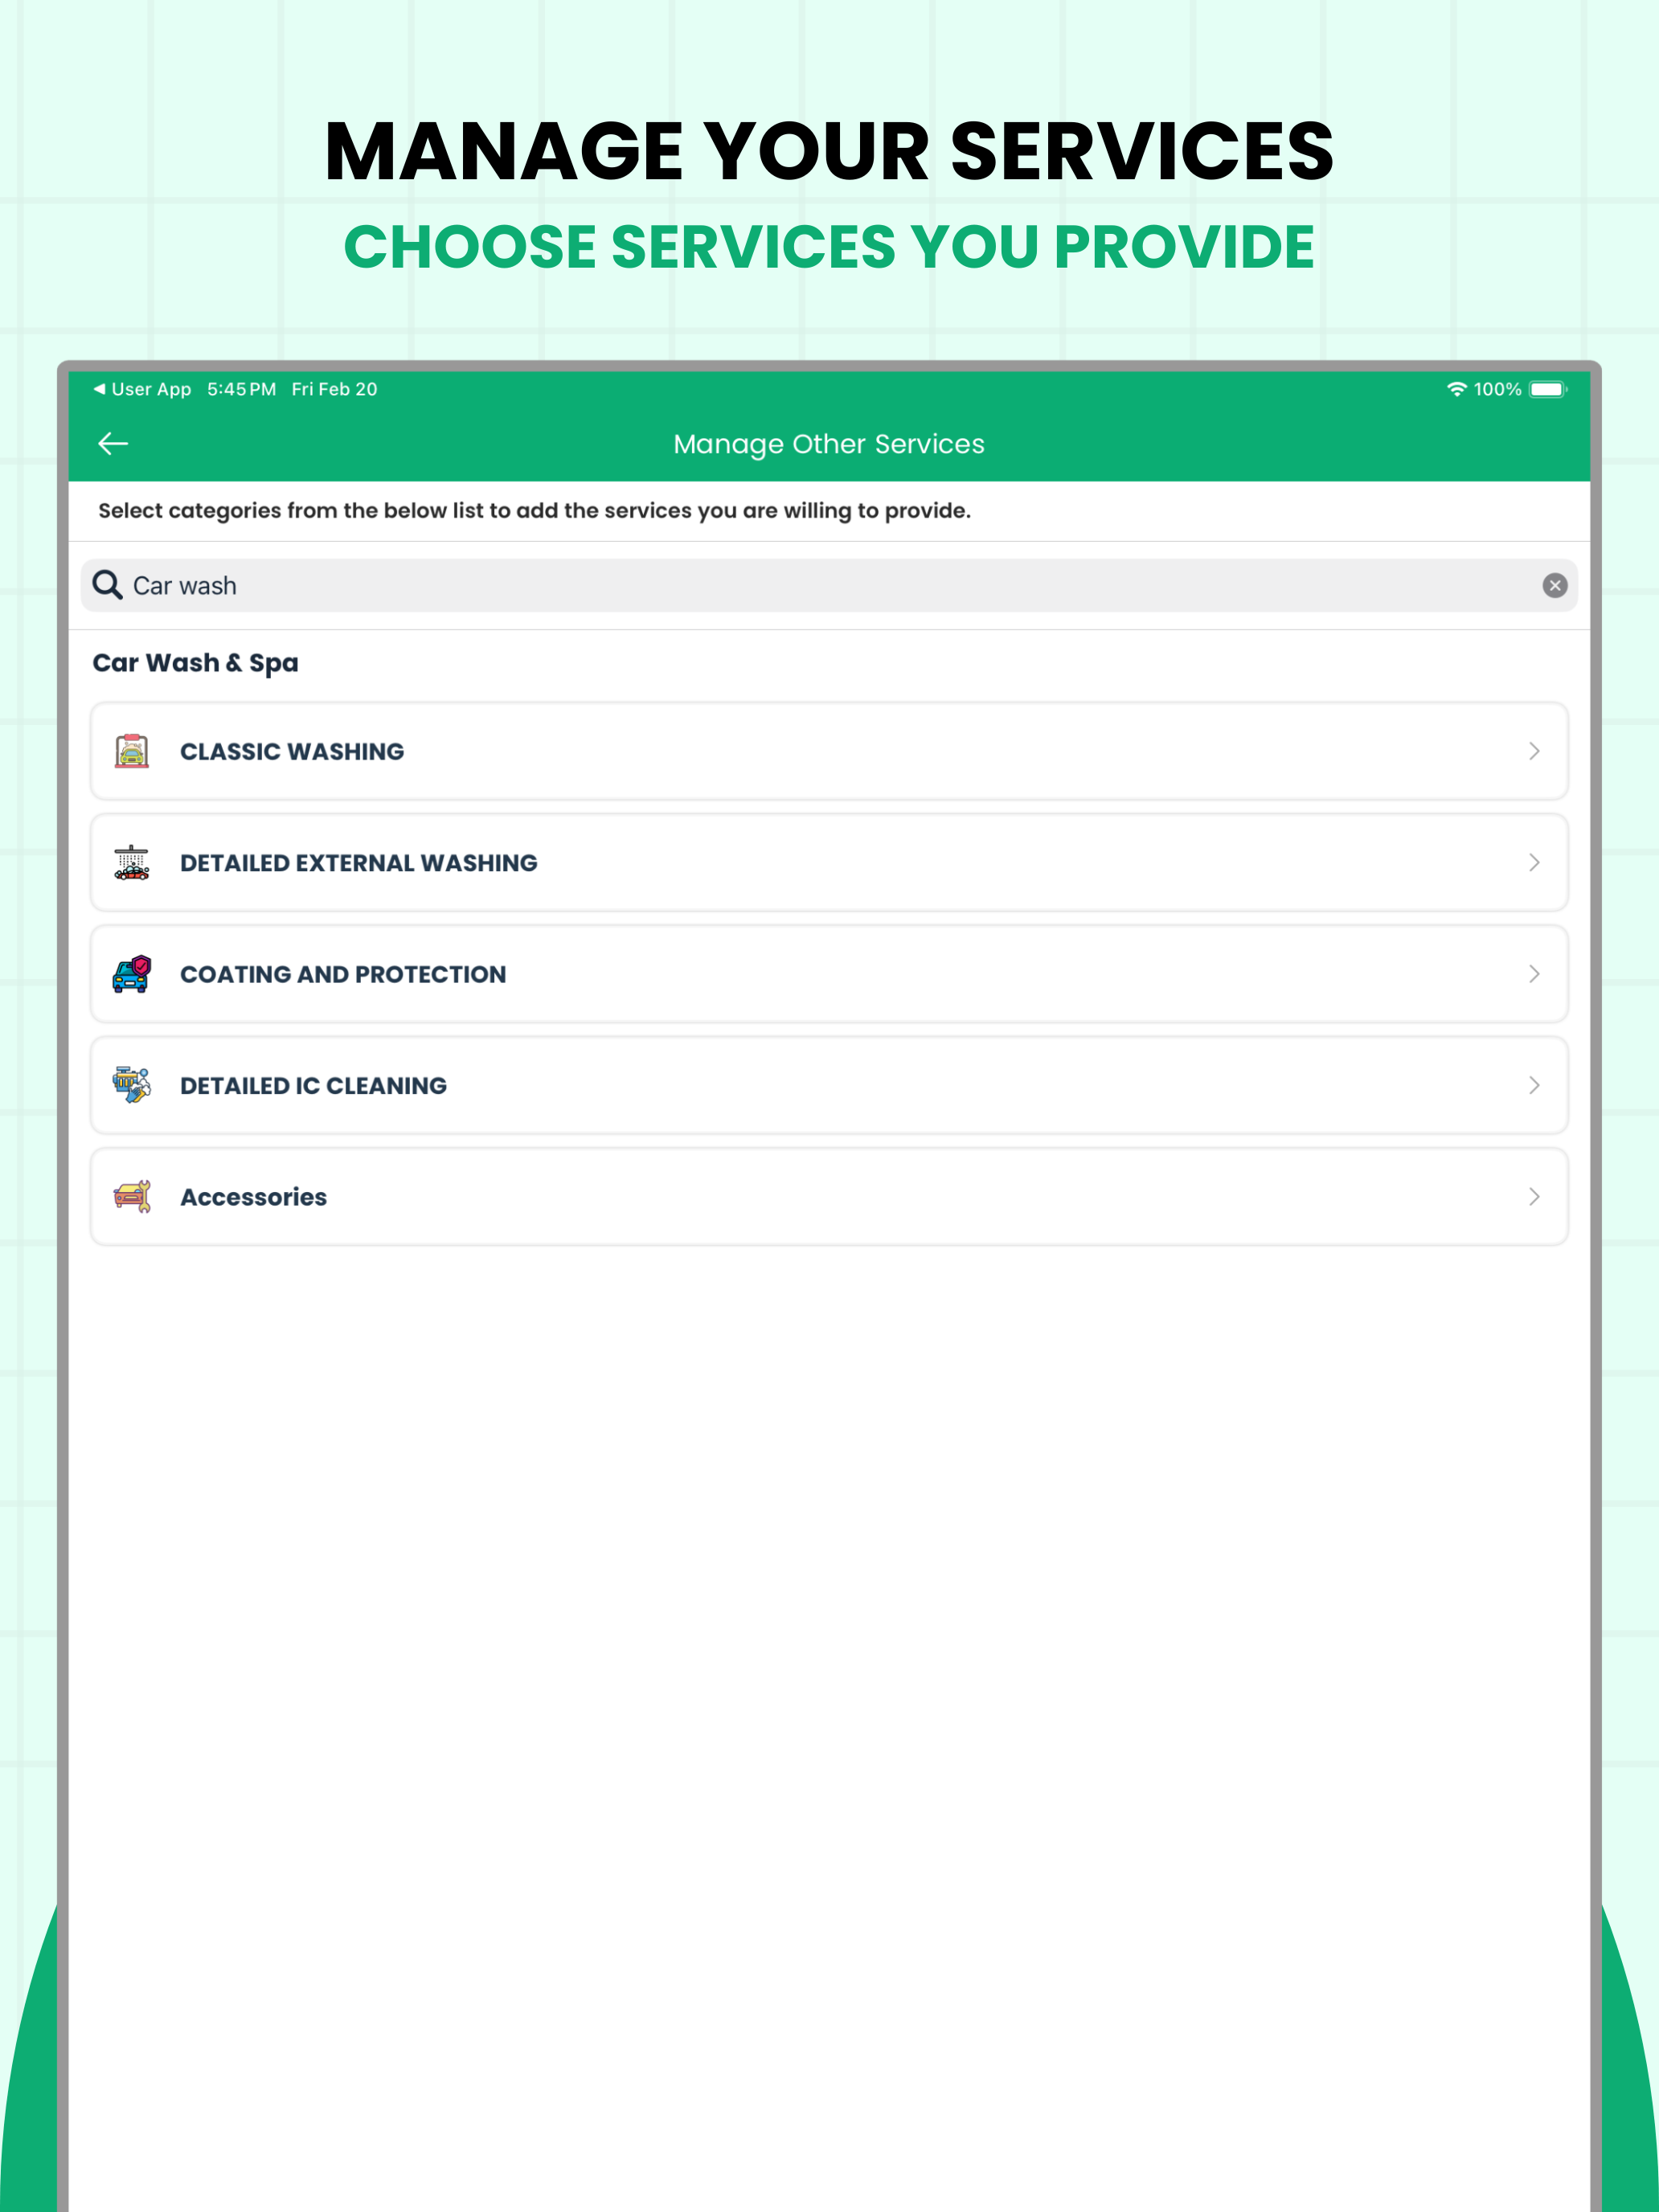Expand the DETAILED IC CLEANING chevron
Screen dimensions: 1659x2212
[1534, 1085]
